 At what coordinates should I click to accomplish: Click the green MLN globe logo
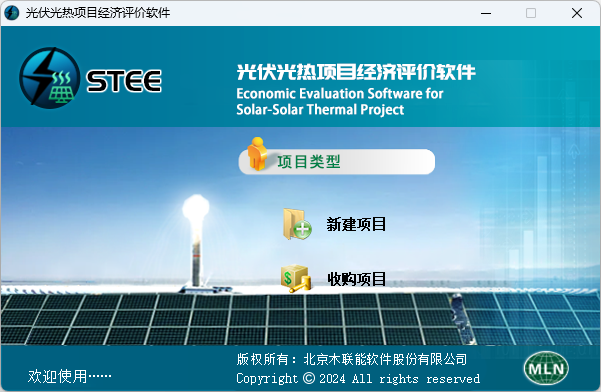pos(546,368)
